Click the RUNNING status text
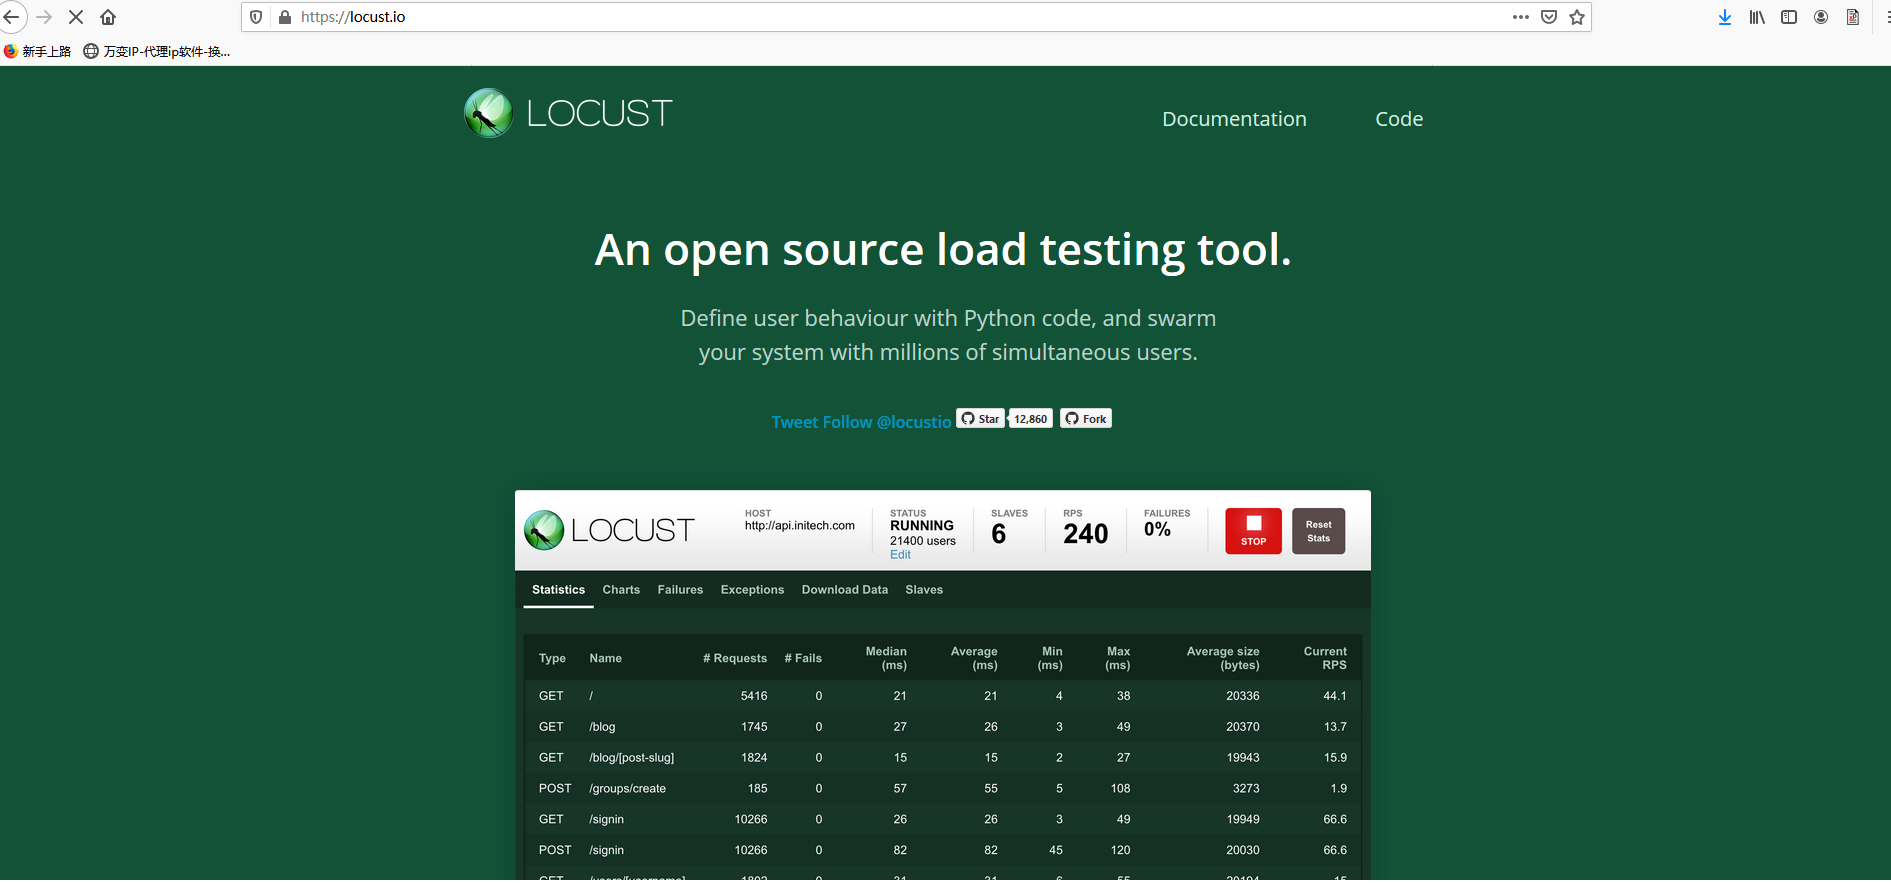The width and height of the screenshot is (1891, 883). click(922, 526)
